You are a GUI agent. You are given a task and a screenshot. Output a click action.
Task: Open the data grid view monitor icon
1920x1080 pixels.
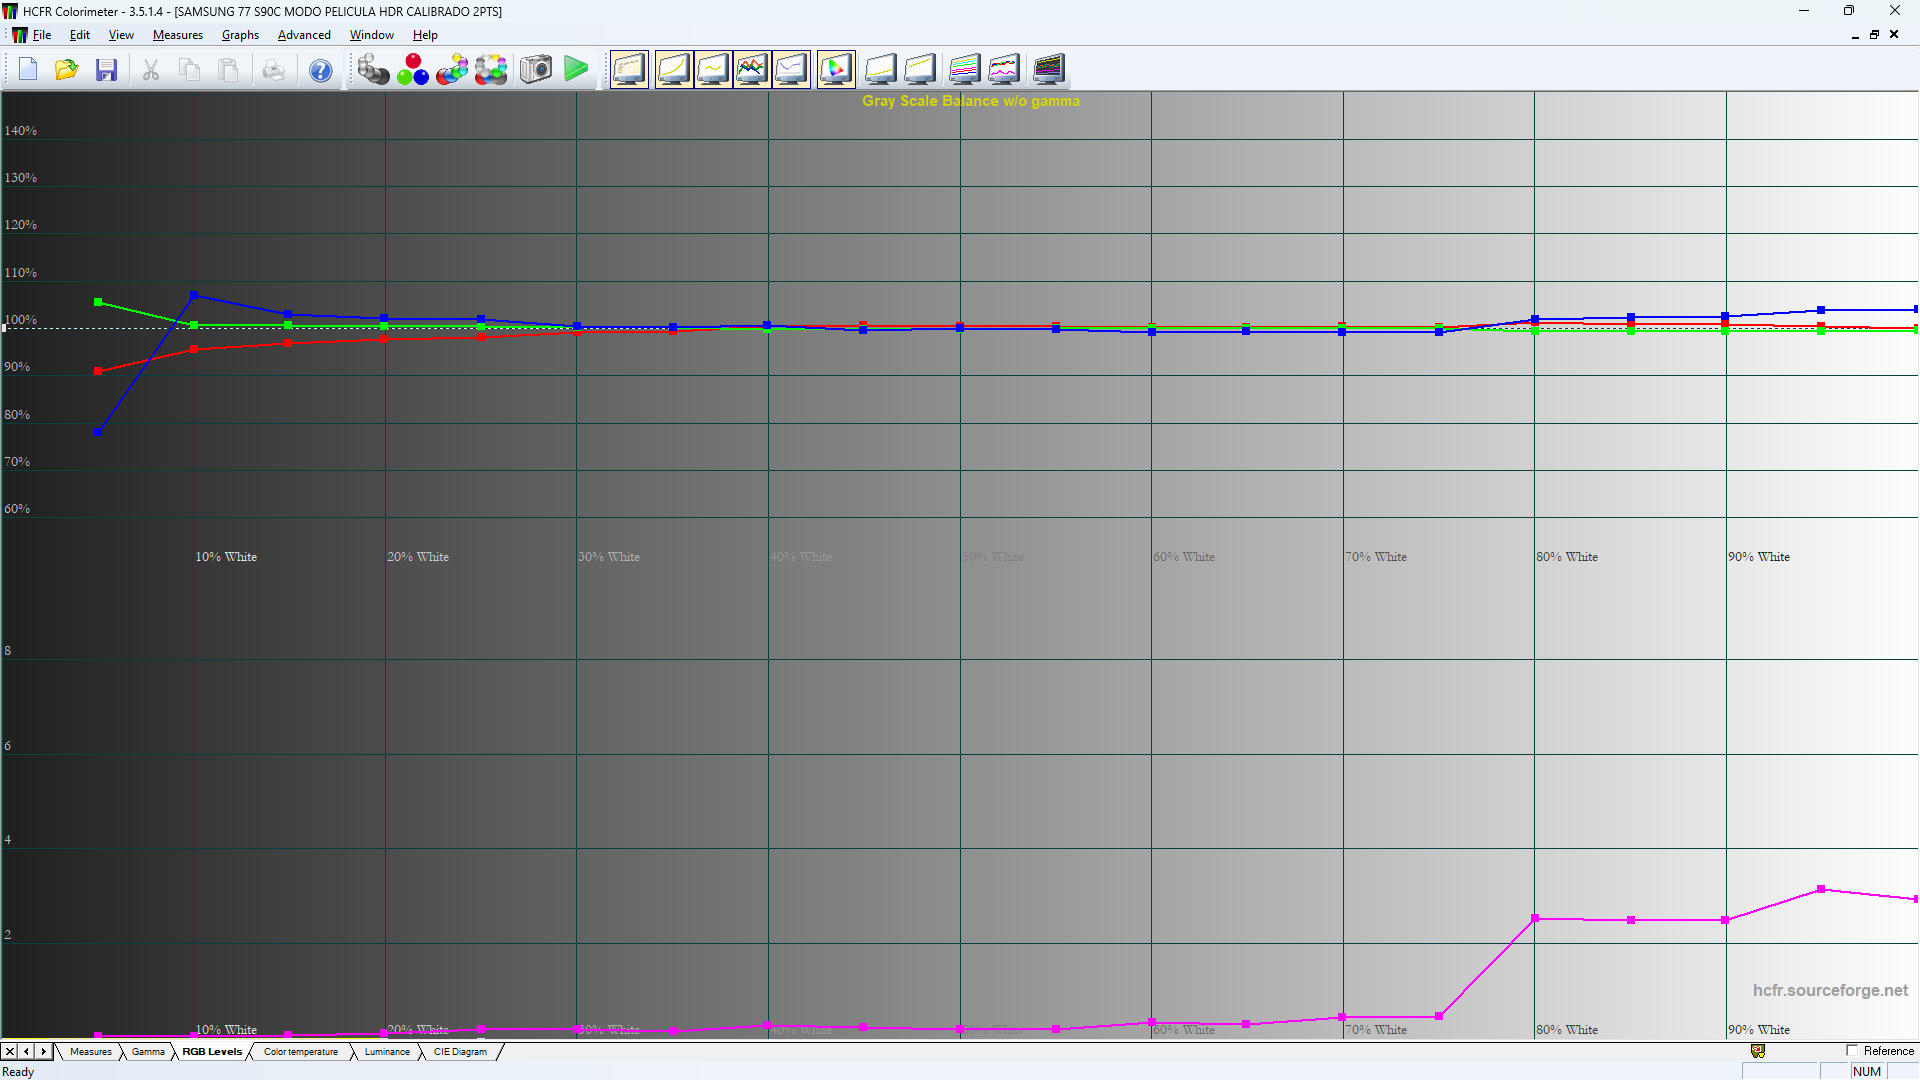(x=629, y=69)
